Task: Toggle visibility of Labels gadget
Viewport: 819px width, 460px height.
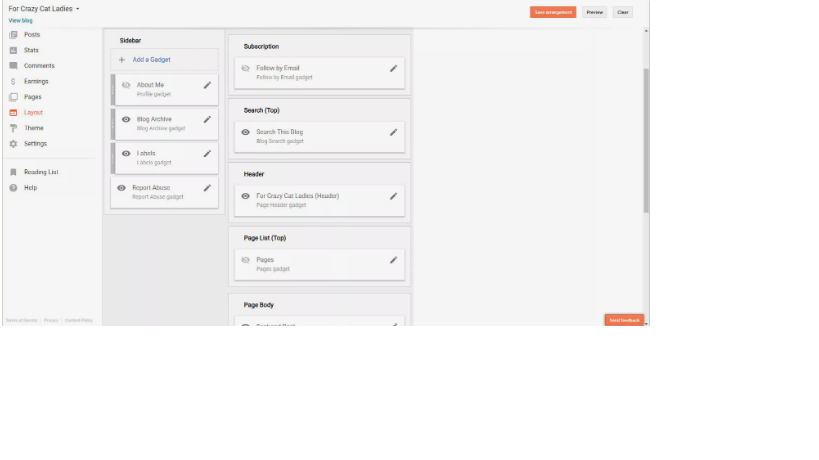Action: [126, 154]
